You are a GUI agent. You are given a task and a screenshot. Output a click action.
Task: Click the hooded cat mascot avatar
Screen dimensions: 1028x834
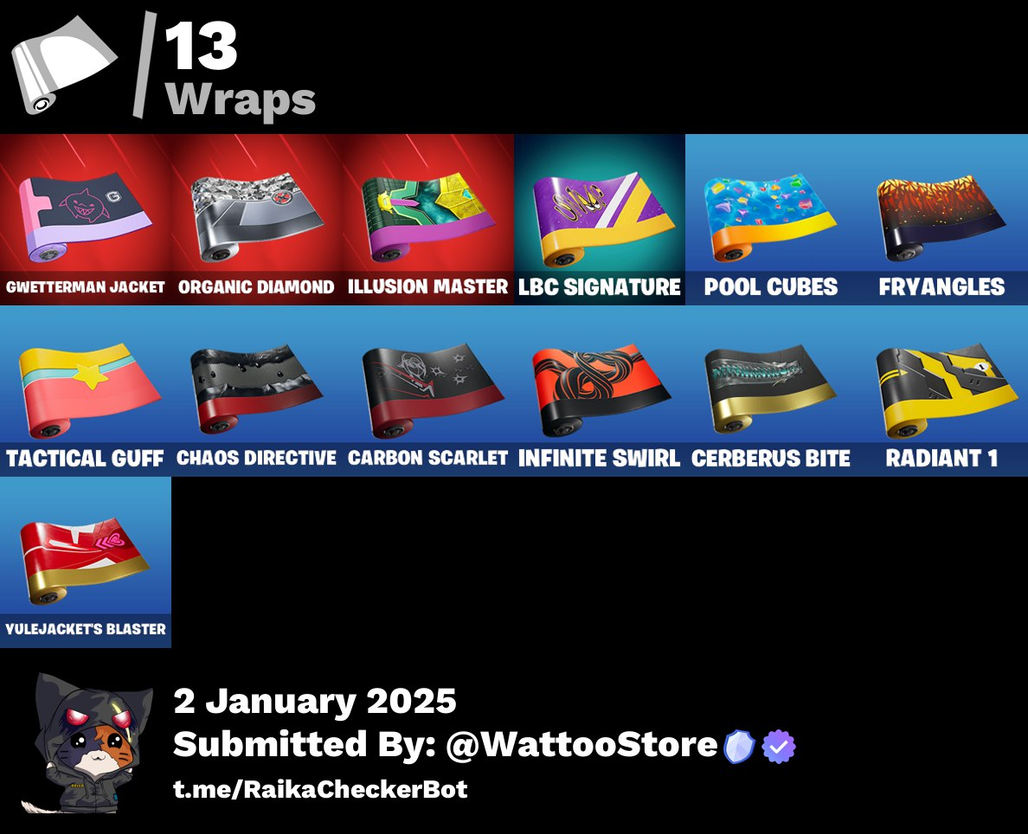87,743
